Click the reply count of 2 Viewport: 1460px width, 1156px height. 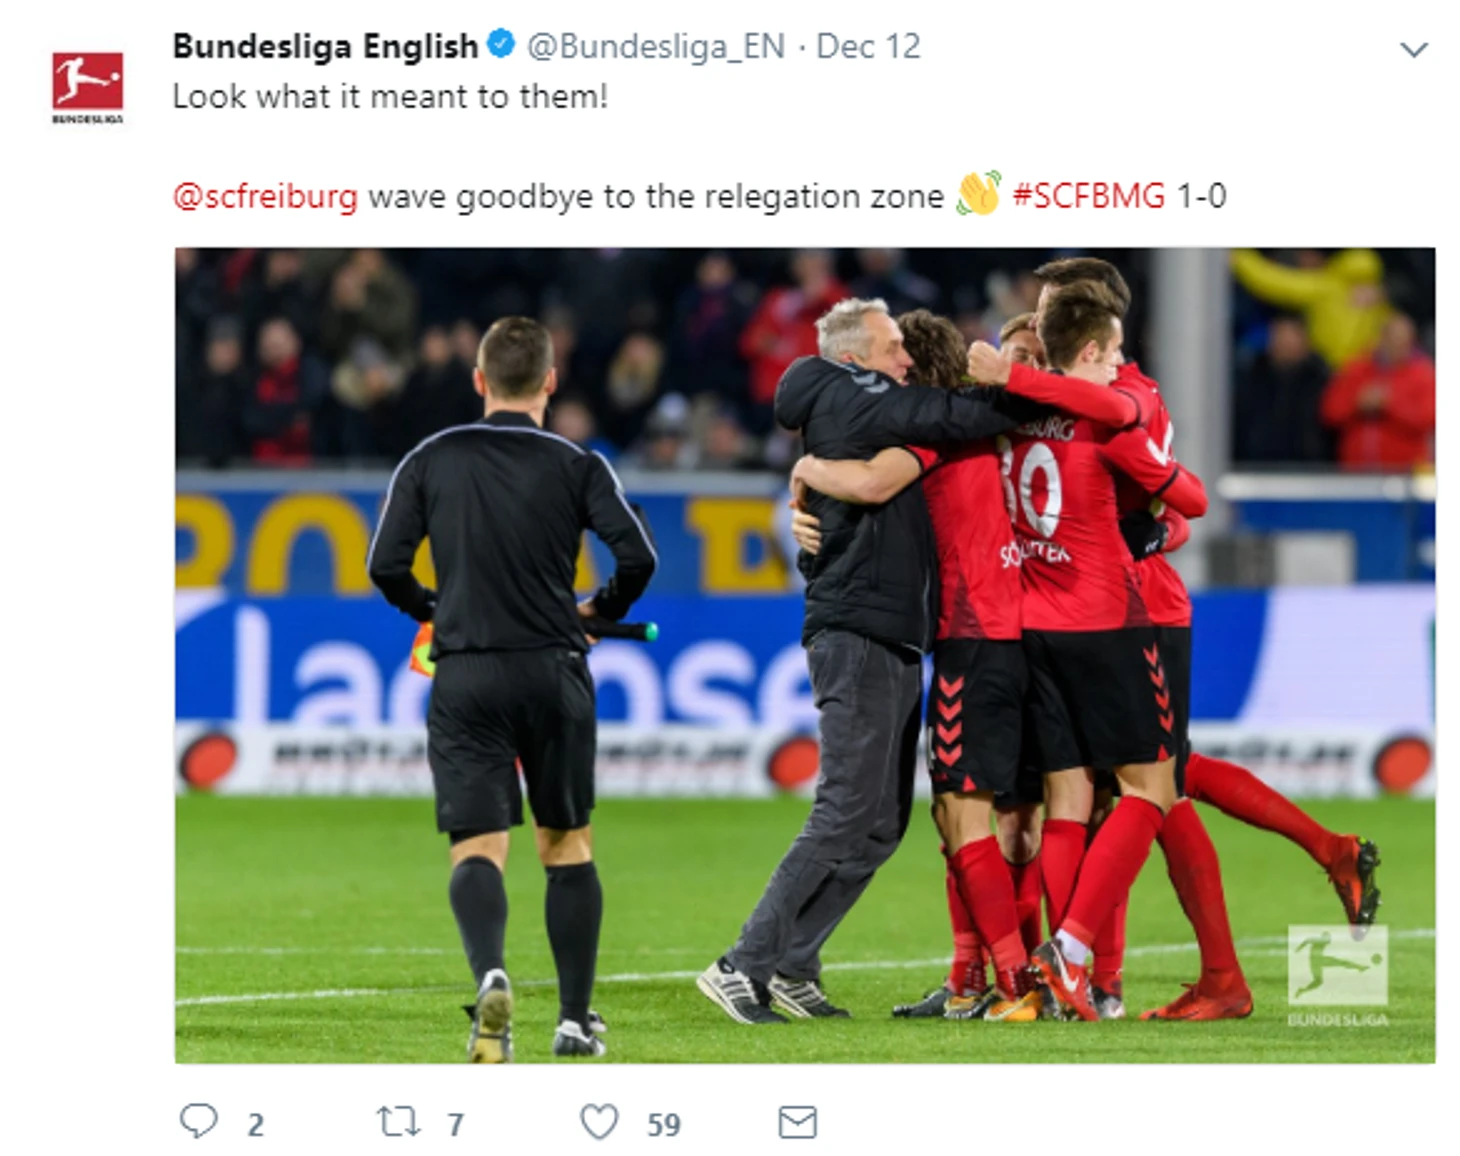(x=256, y=1125)
